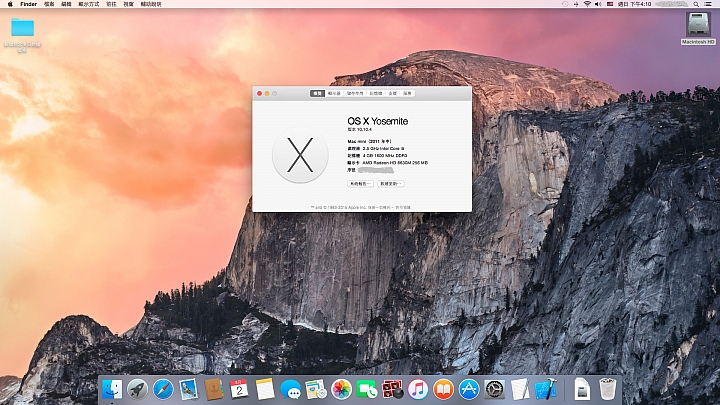Open Contacts book icon in dock
Viewport: 720px width, 405px height.
click(214, 389)
